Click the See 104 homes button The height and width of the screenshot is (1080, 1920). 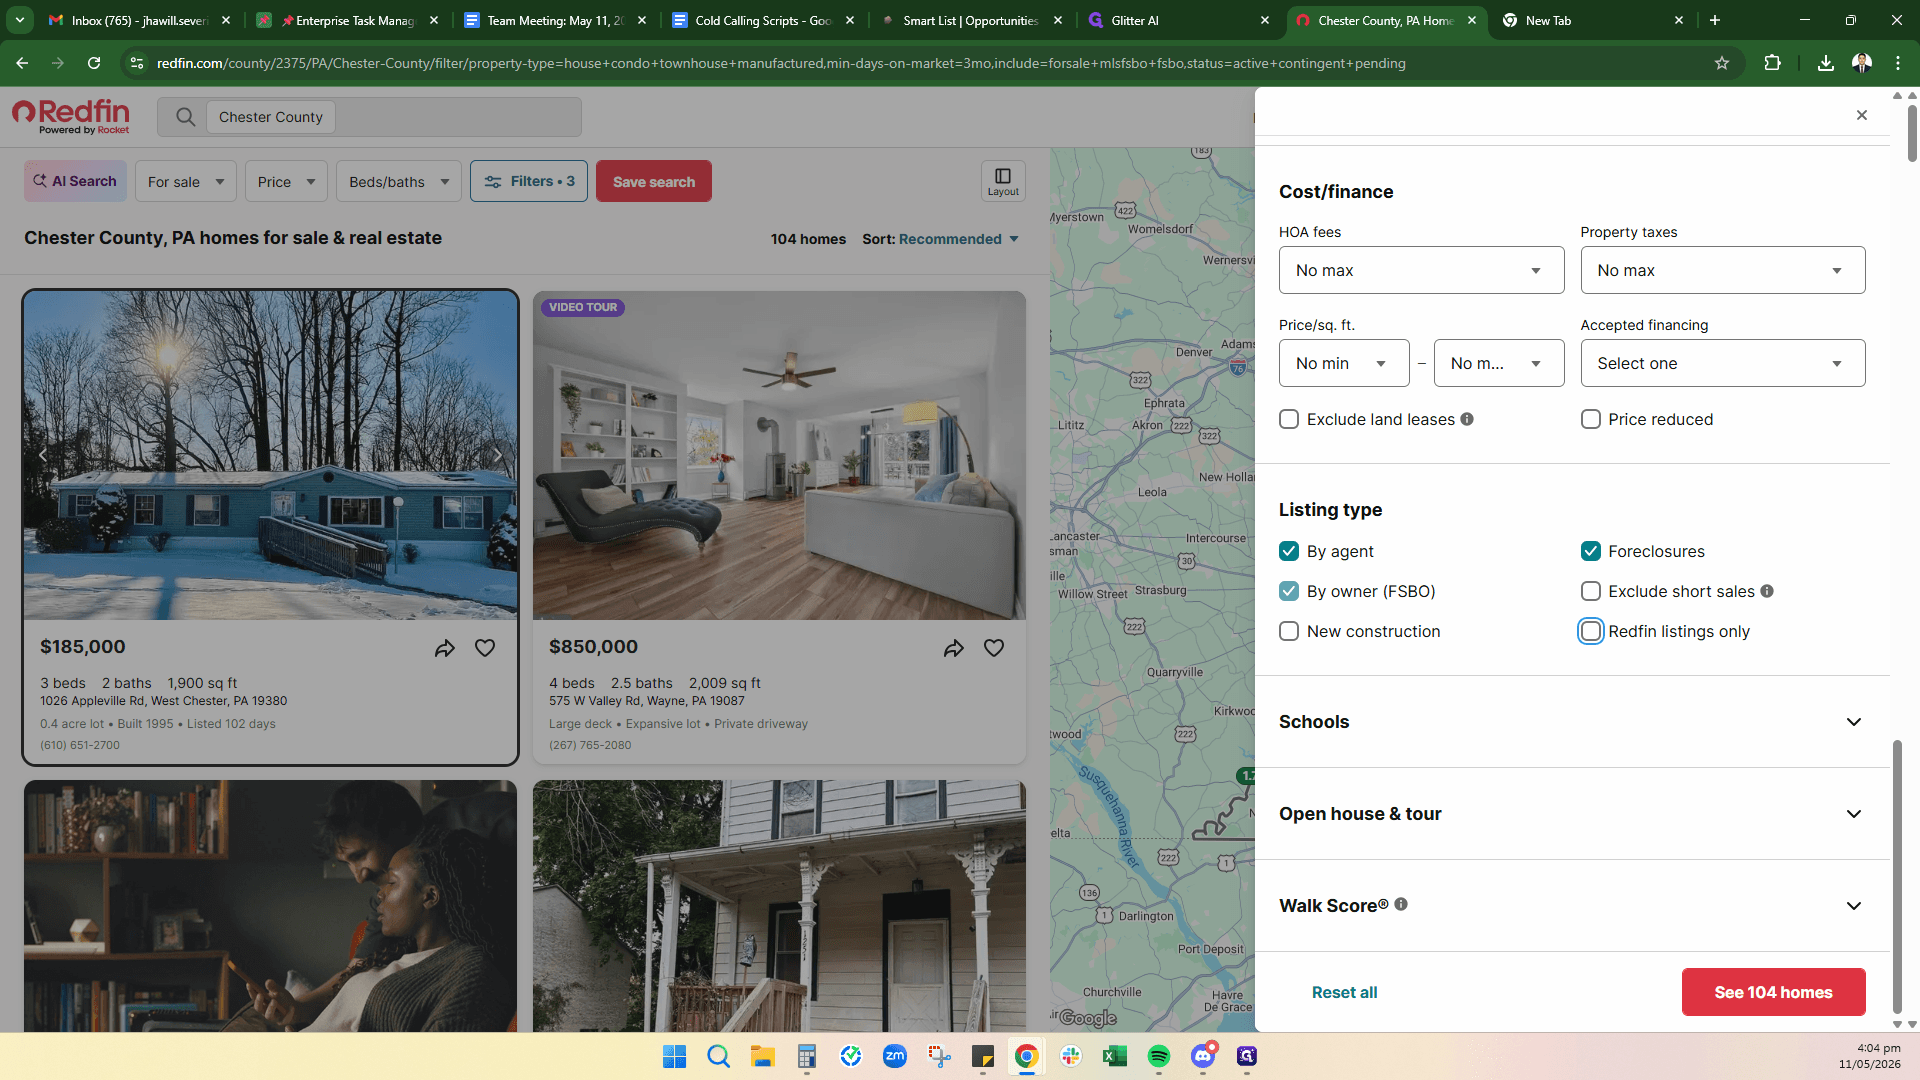(x=1773, y=992)
